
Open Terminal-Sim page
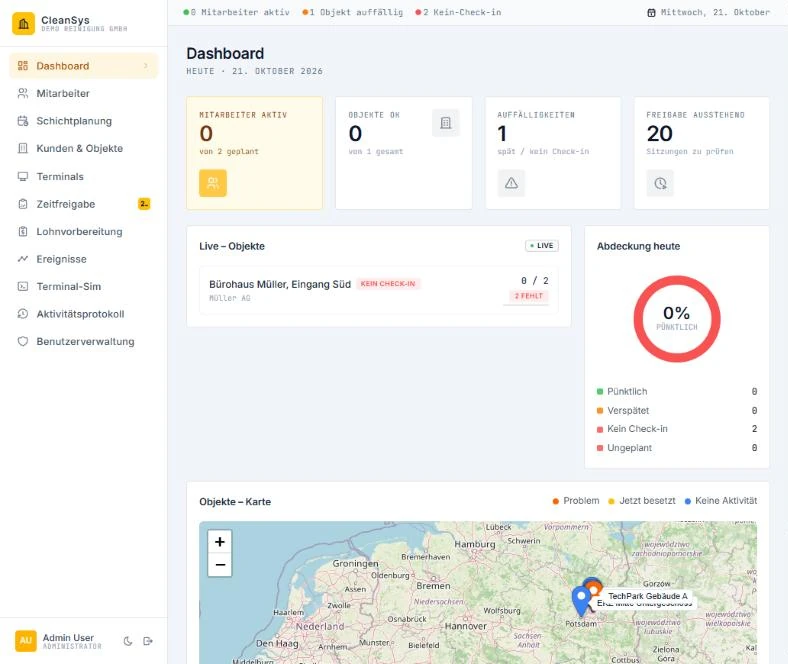(83, 287)
